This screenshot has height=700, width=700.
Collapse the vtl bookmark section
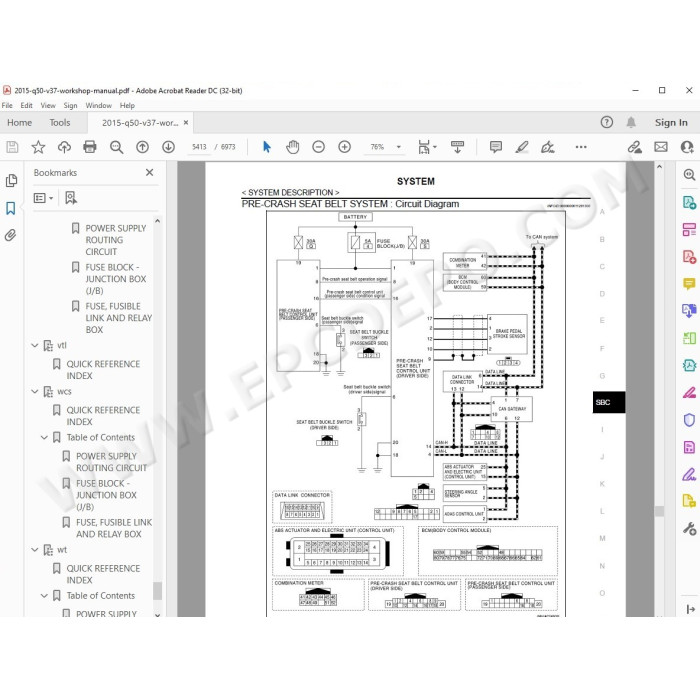pos(35,346)
